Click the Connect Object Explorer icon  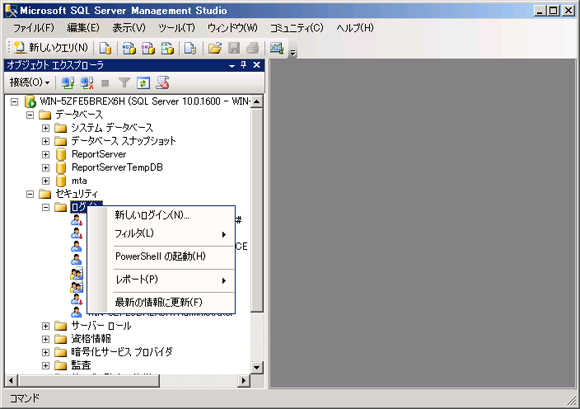(x=68, y=83)
